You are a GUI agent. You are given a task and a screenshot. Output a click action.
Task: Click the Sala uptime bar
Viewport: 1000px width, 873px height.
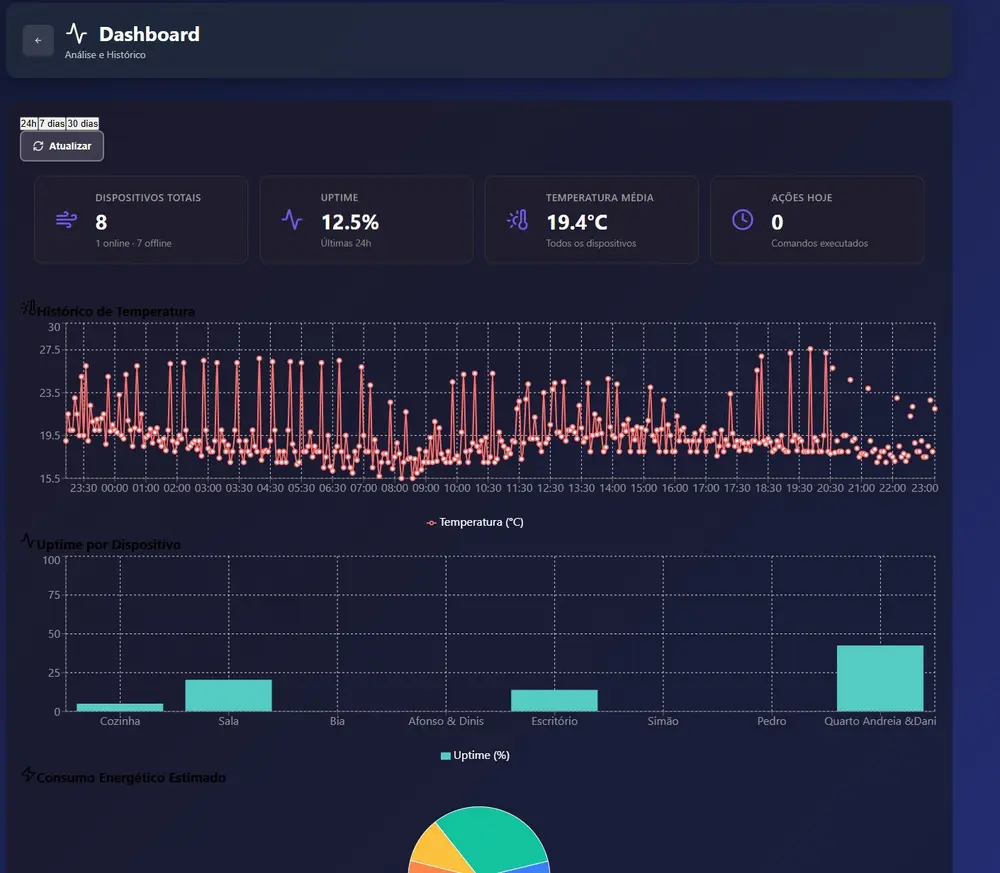[228, 695]
